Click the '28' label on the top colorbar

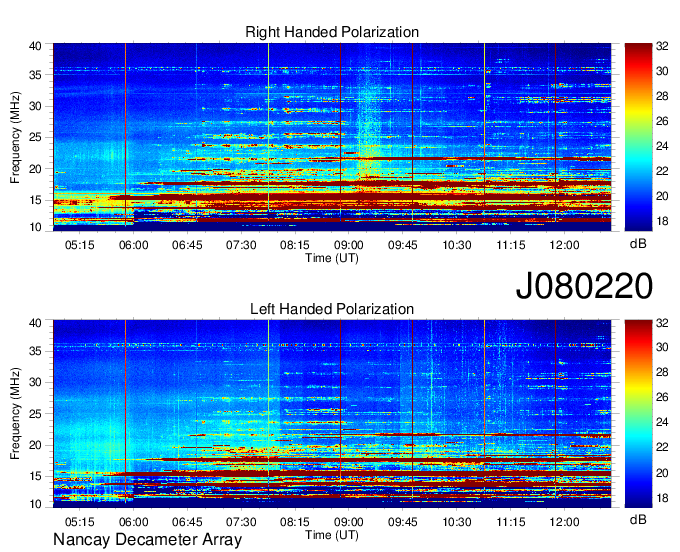pos(662,96)
